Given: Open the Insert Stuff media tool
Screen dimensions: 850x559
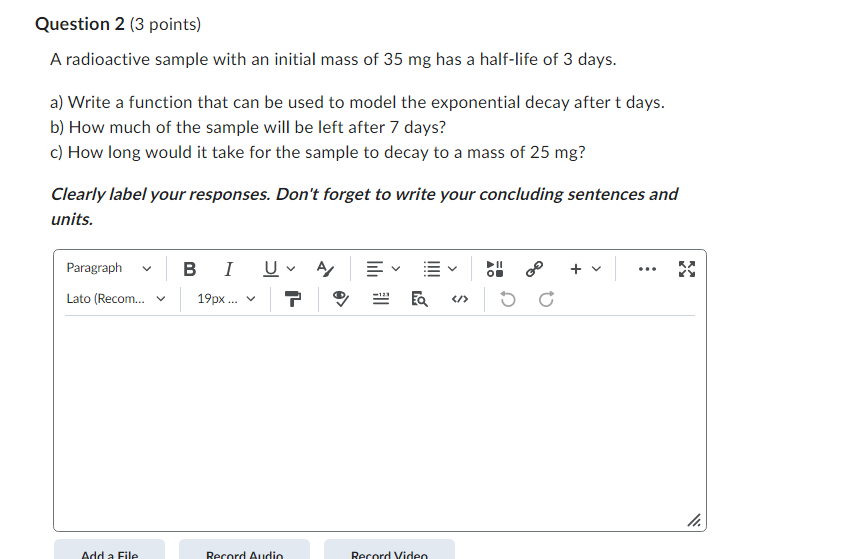Looking at the screenshot, I should [494, 269].
